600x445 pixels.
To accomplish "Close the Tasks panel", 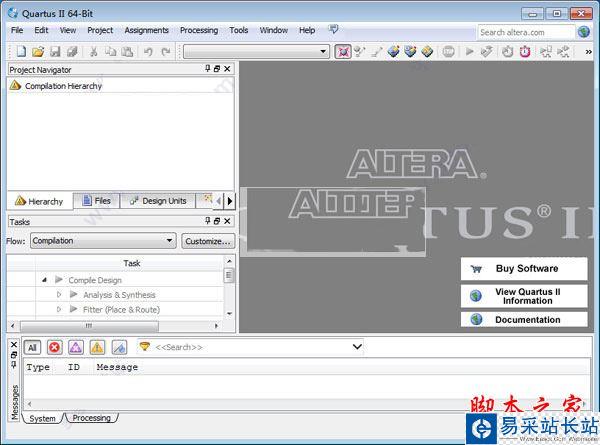I will pyautogui.click(x=227, y=221).
